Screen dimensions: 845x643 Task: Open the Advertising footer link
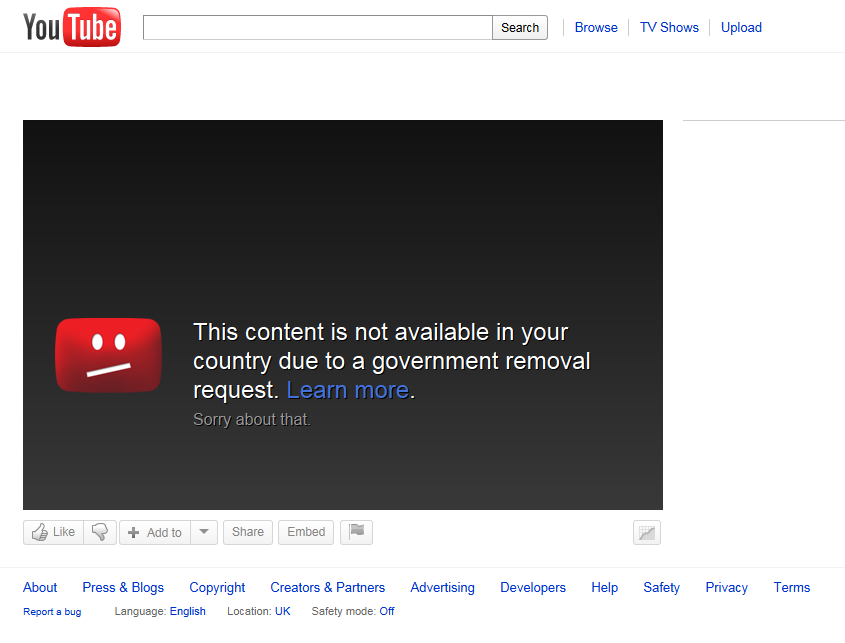442,587
